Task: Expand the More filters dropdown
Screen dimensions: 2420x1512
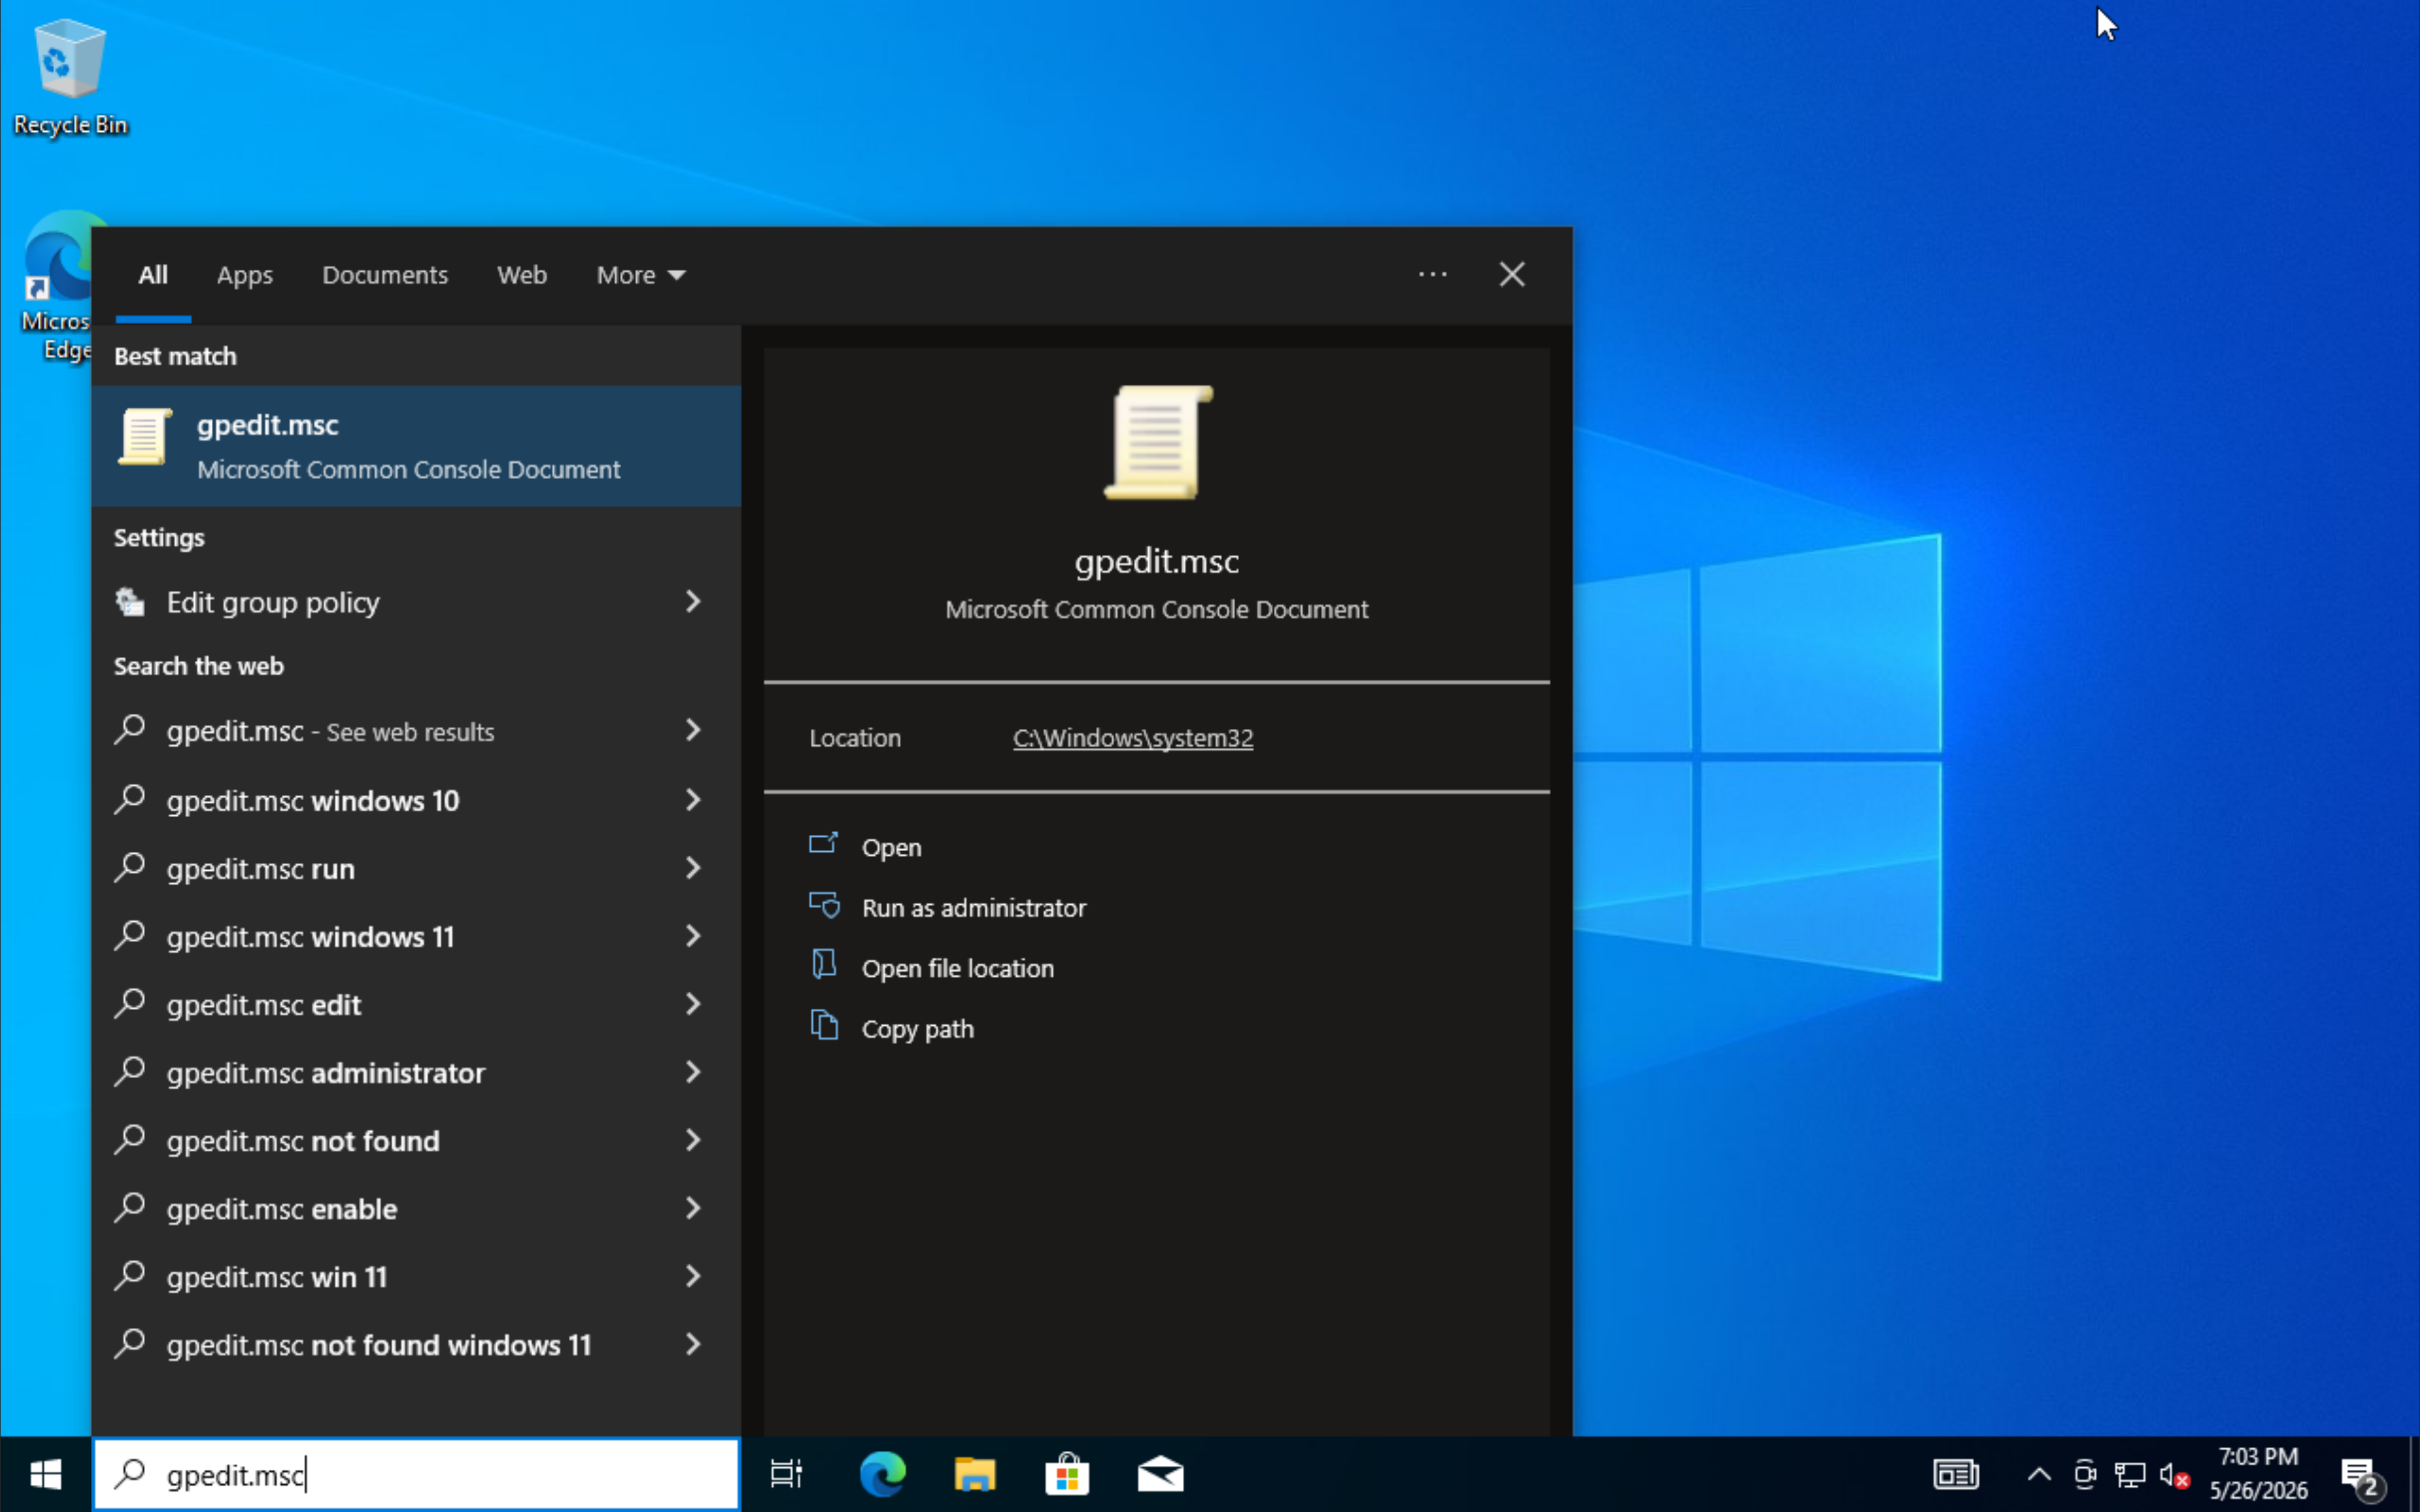Action: (x=641, y=275)
